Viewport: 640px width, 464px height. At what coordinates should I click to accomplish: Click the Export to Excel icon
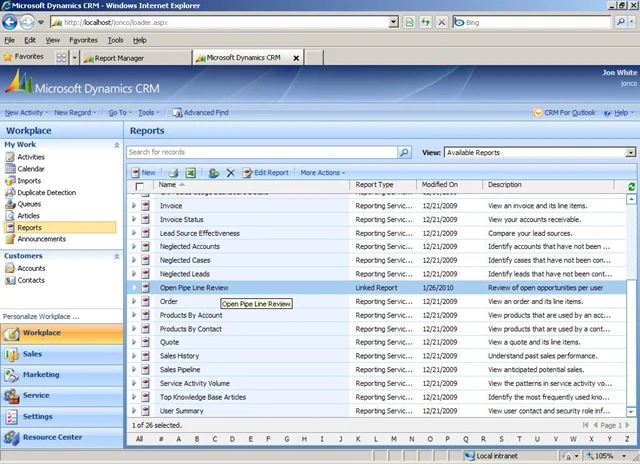190,173
